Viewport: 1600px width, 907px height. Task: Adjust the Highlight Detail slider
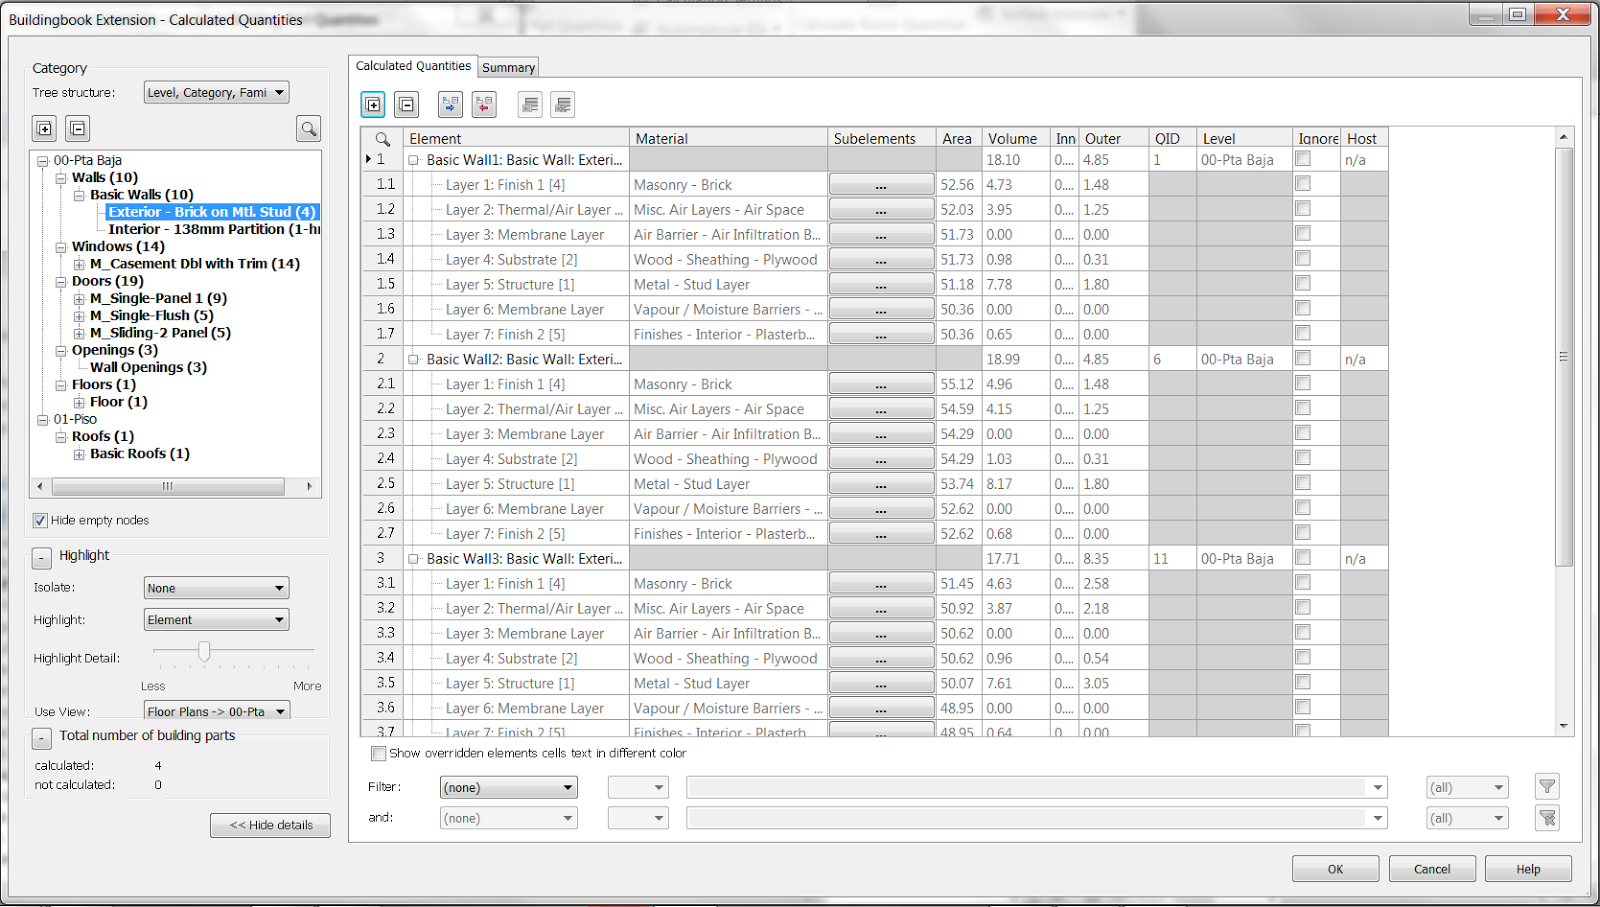(x=205, y=651)
